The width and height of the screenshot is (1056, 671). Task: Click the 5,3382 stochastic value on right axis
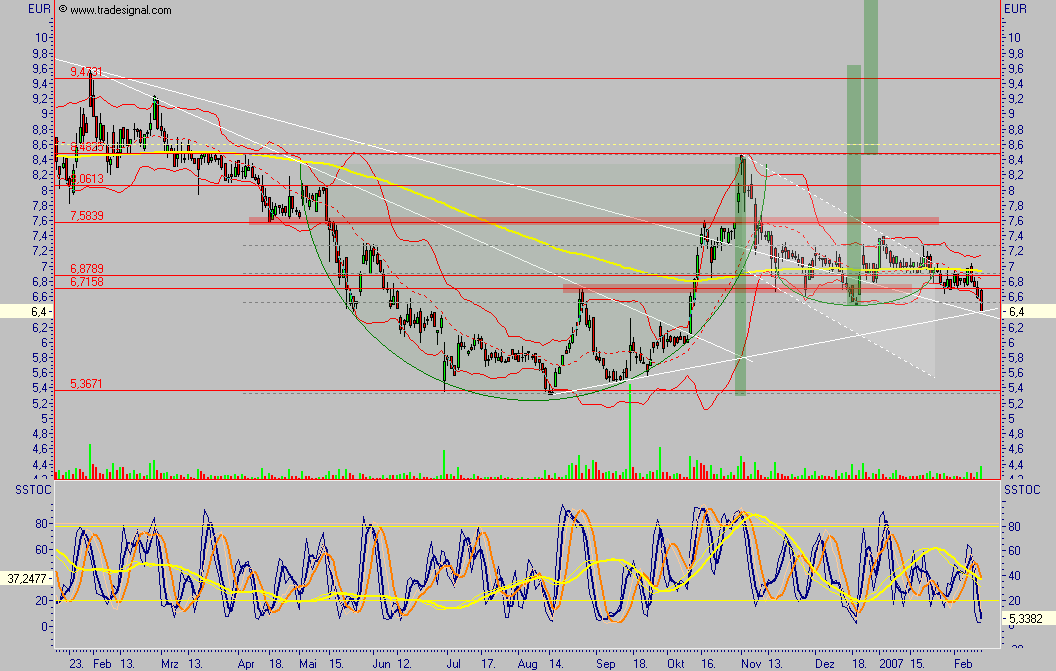1027,618
